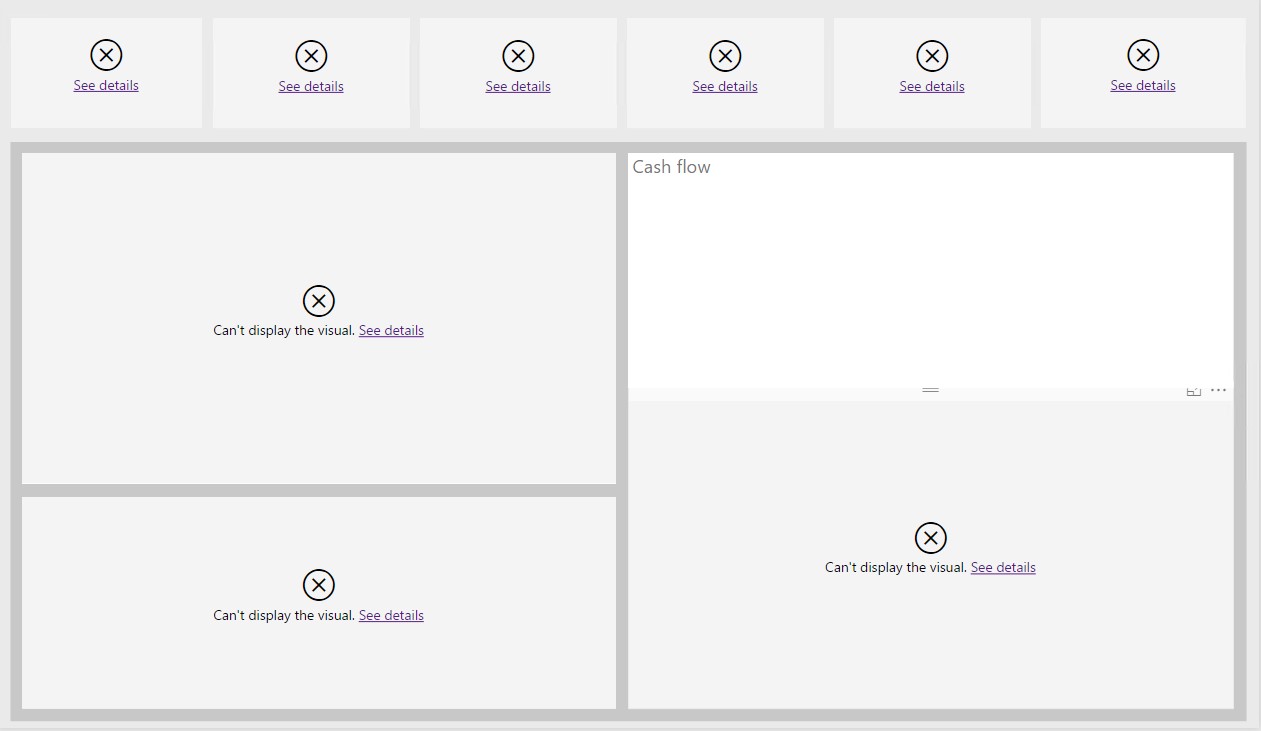Screen dimensions: 1261x731
Task: Click See details in the fourth top card
Action: [x=725, y=86]
